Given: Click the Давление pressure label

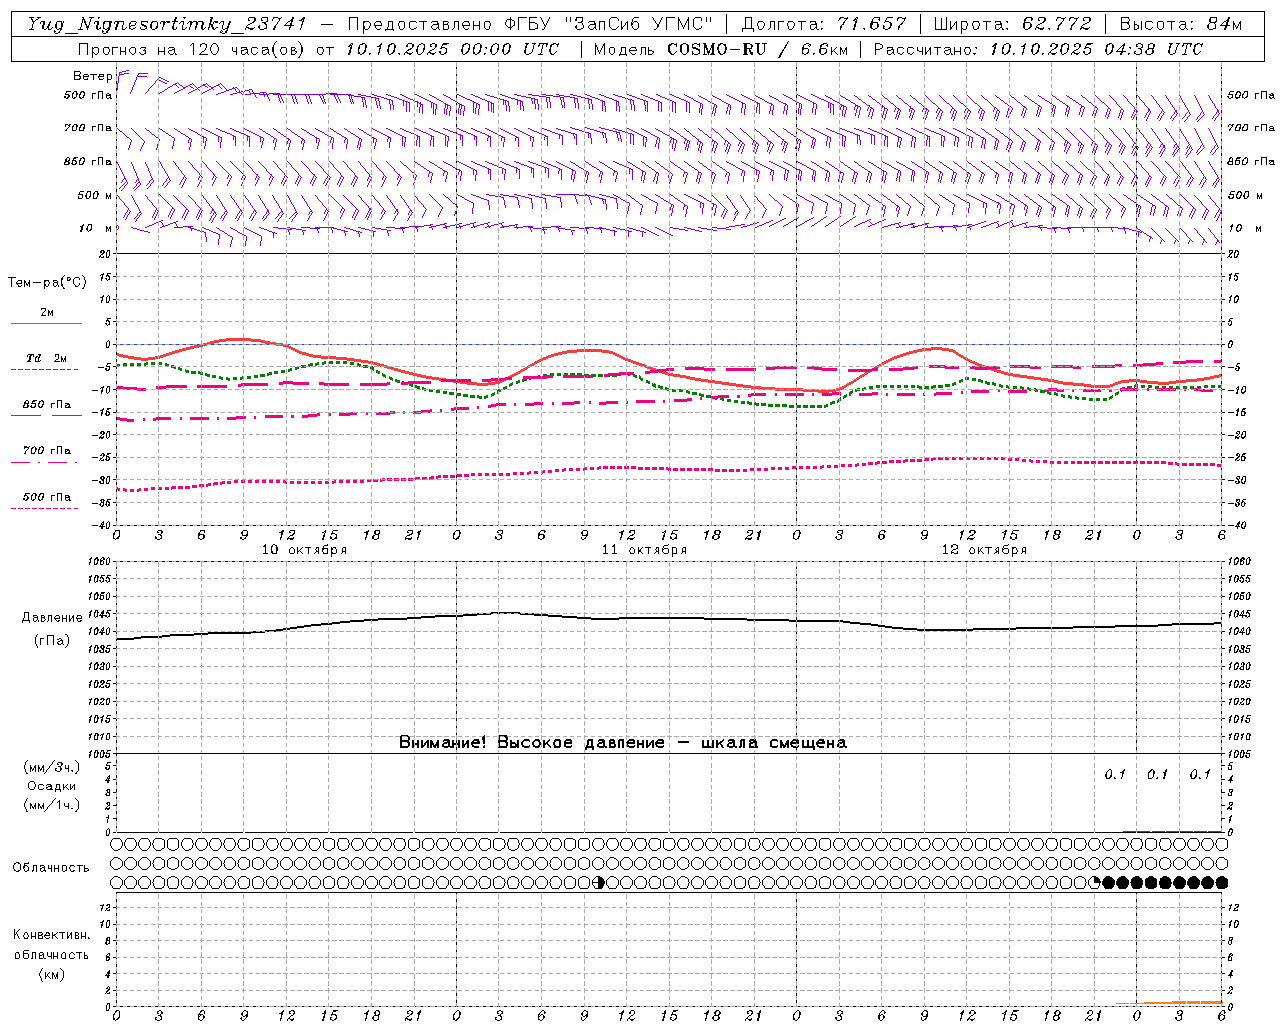Looking at the screenshot, I should (52, 618).
